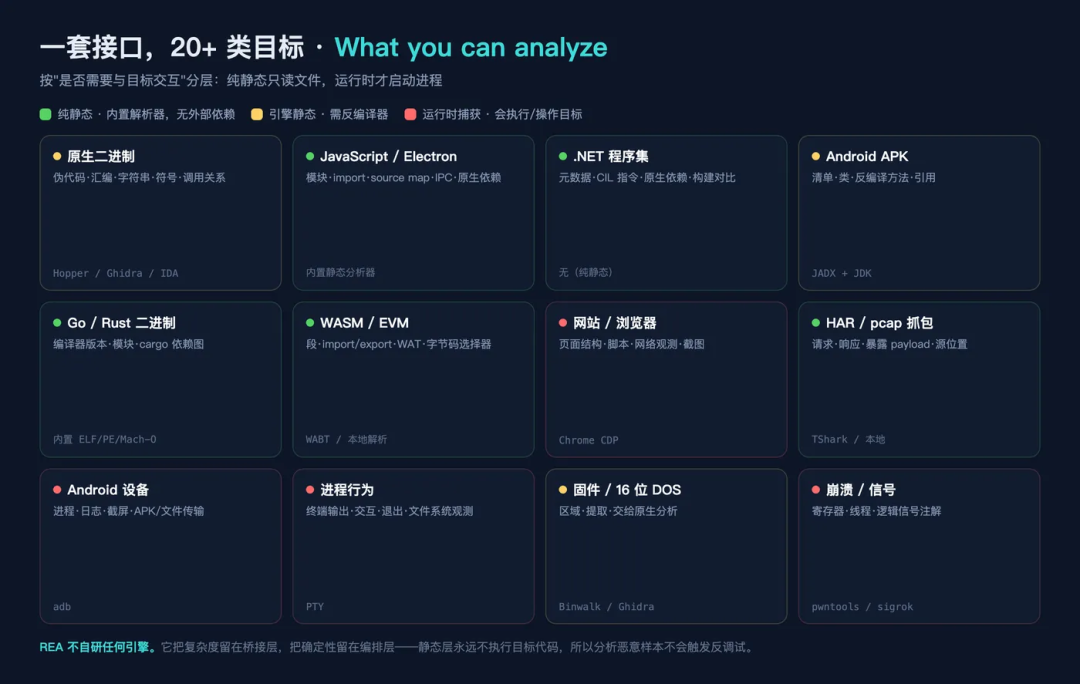This screenshot has width=1080, height=684.
Task: Select the 进程行为 card title
Action: pyautogui.click(x=346, y=490)
